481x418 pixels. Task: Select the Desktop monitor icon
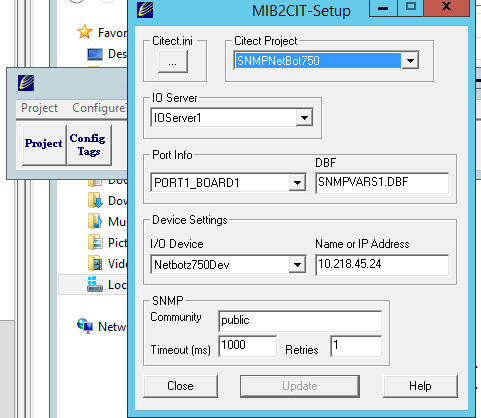pos(95,54)
